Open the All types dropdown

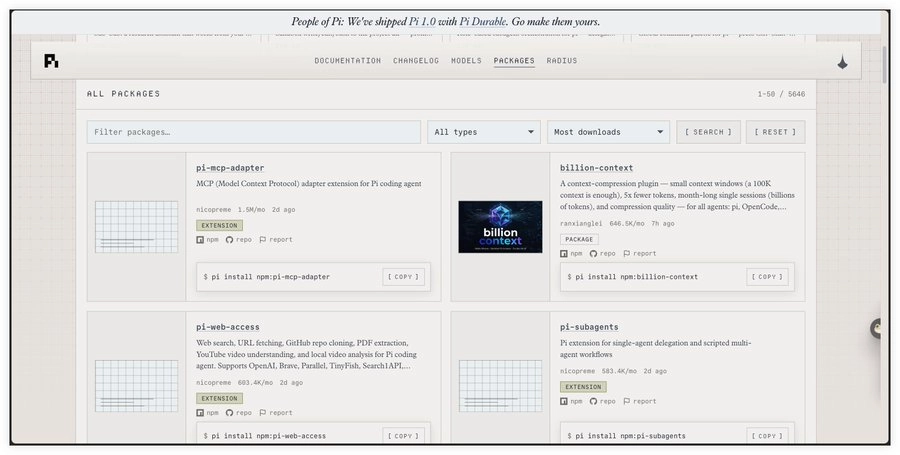tap(483, 132)
